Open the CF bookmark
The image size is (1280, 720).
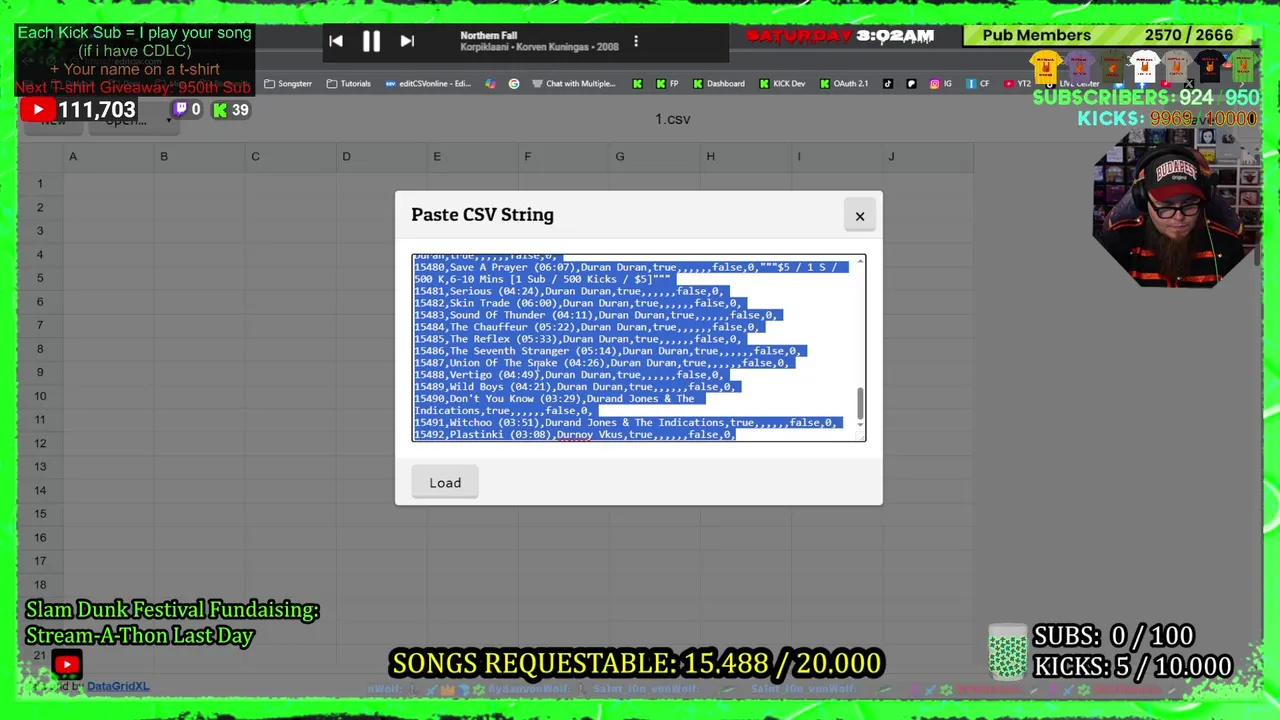tap(977, 84)
